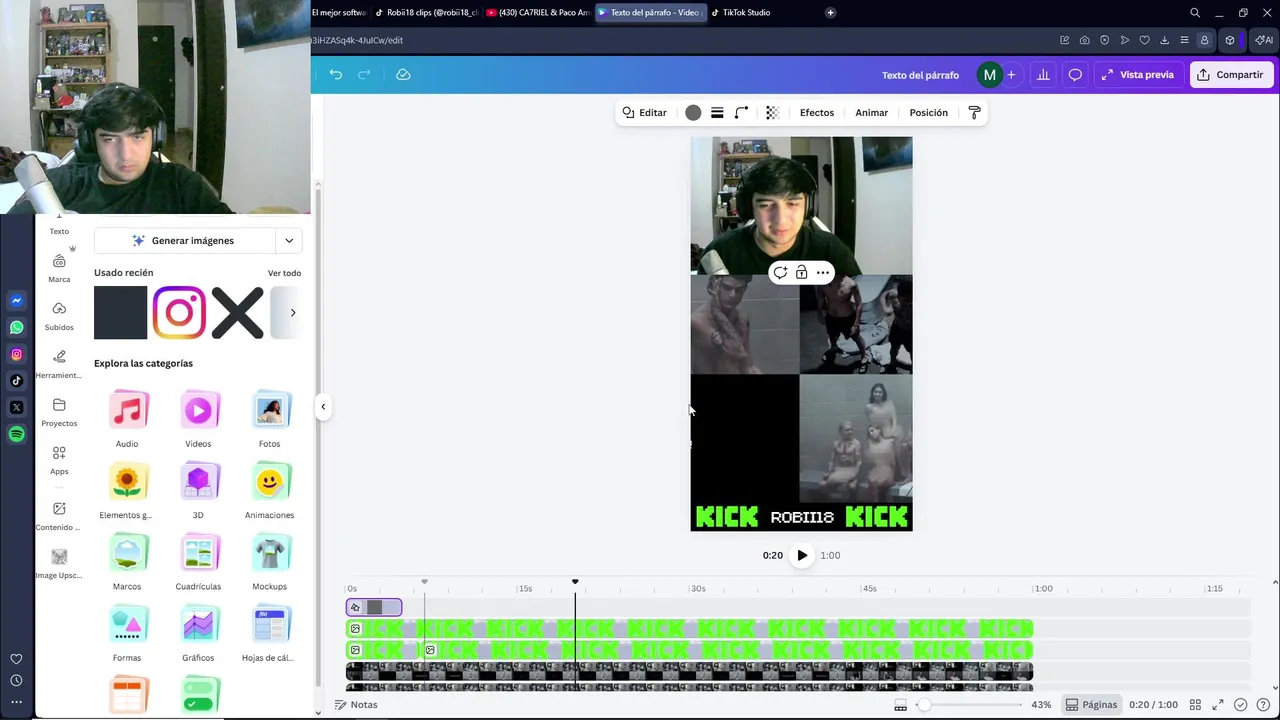1280x720 pixels.
Task: Switch to the CA7RIEL & Paco YouTube tab
Action: (x=538, y=13)
